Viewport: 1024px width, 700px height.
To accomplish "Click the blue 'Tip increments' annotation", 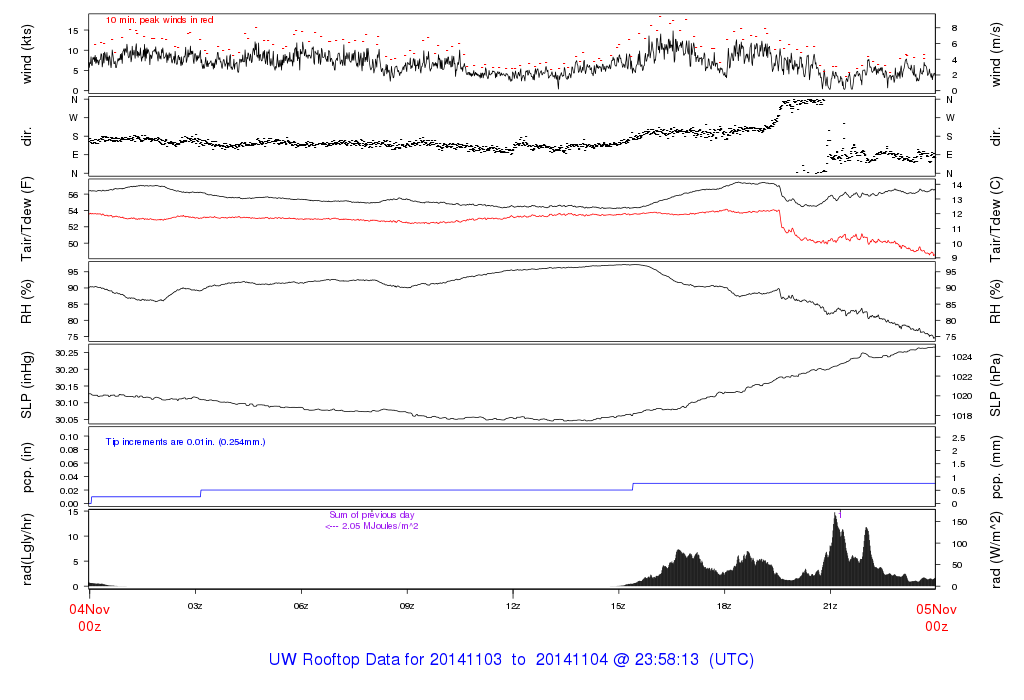I will pyautogui.click(x=185, y=441).
